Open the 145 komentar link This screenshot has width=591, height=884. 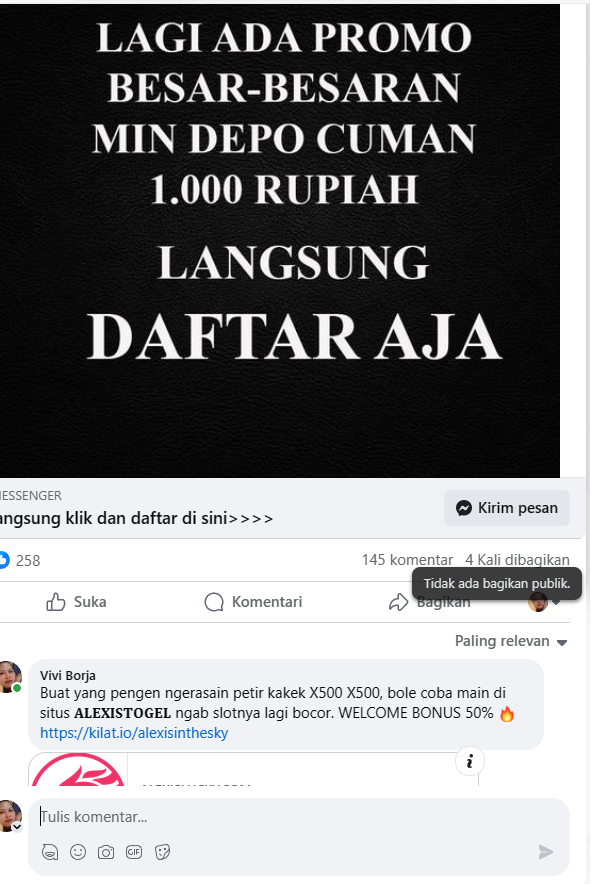[407, 560]
